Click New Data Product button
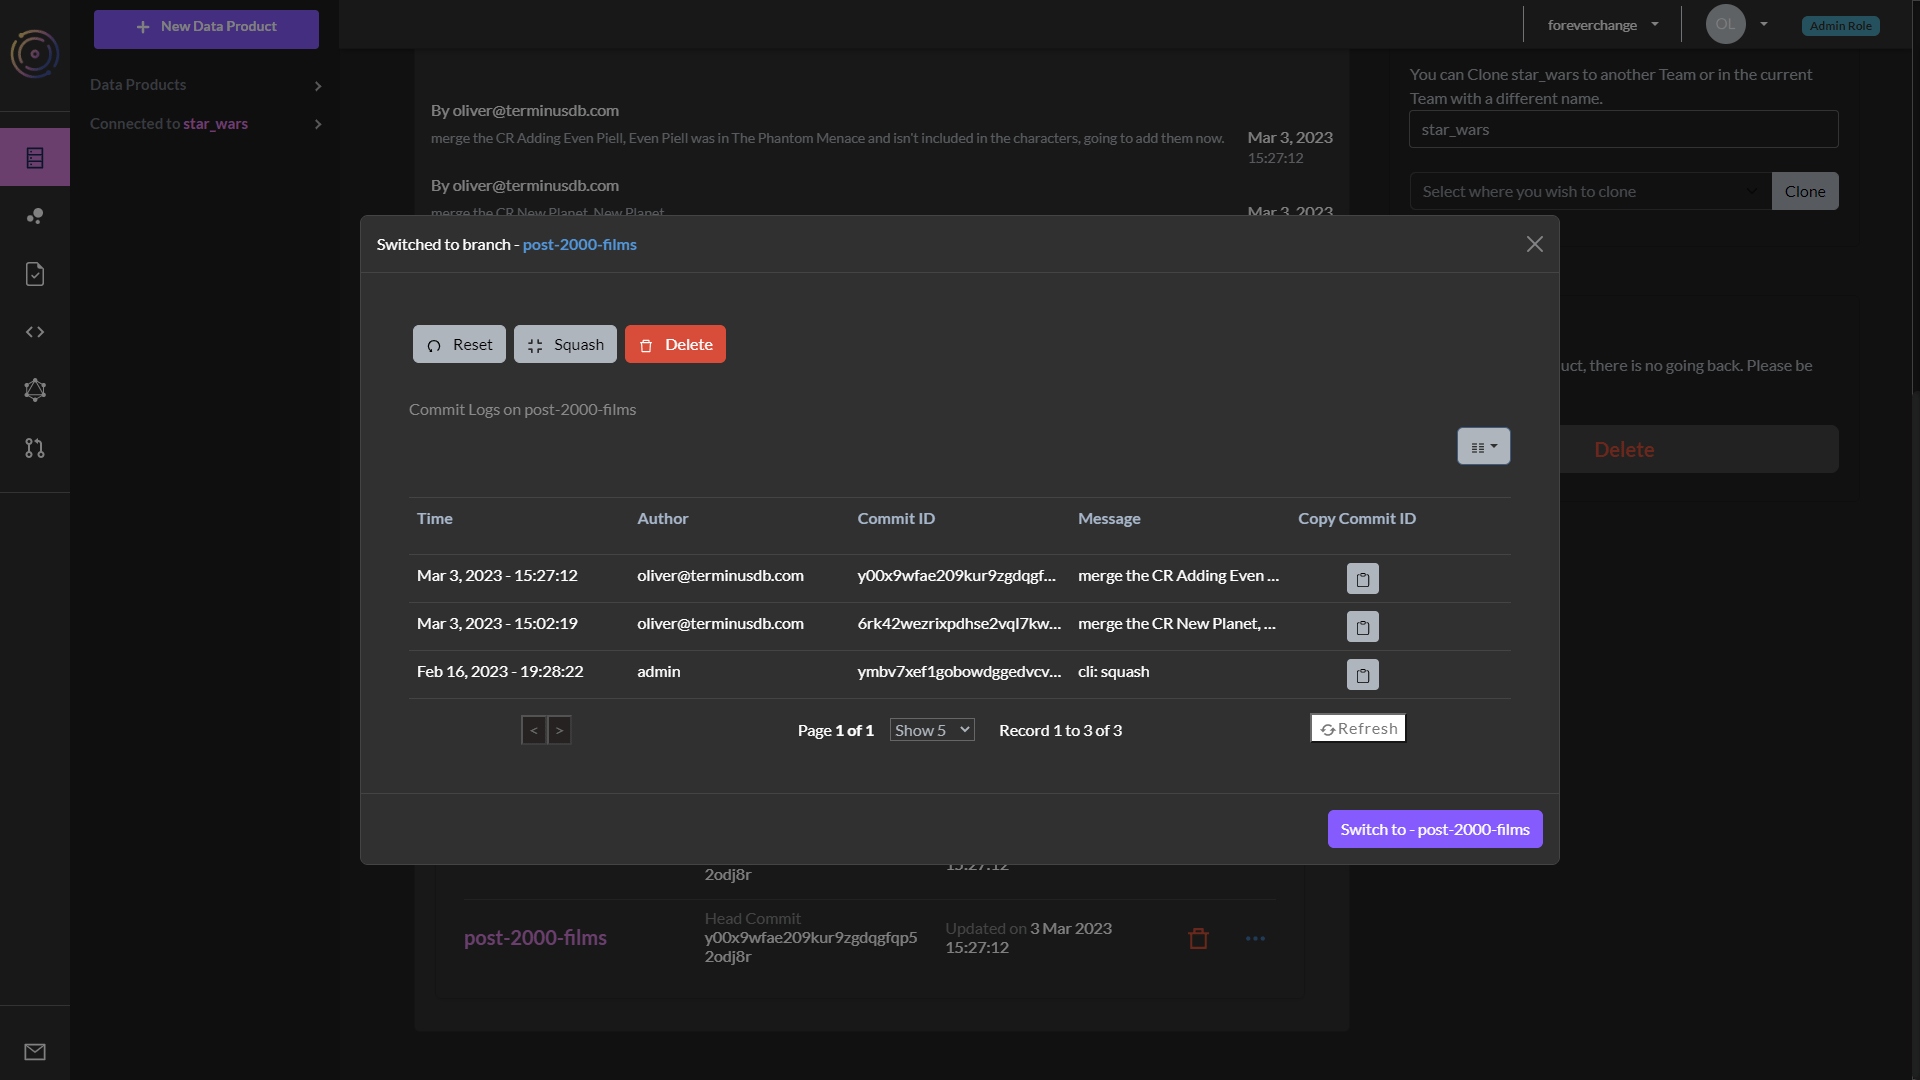Screen dimensions: 1920x1080 click(206, 29)
